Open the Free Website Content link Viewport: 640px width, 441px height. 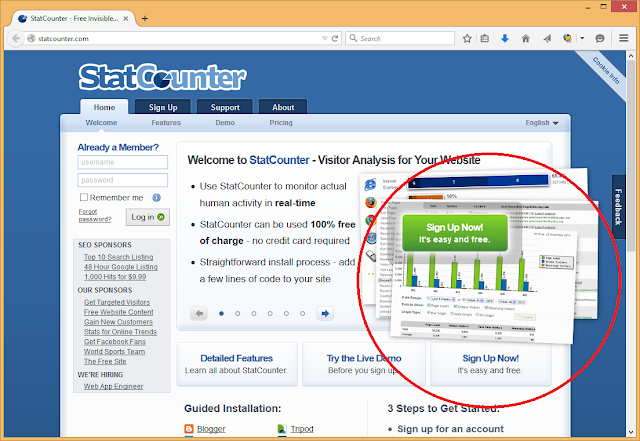[x=118, y=312]
